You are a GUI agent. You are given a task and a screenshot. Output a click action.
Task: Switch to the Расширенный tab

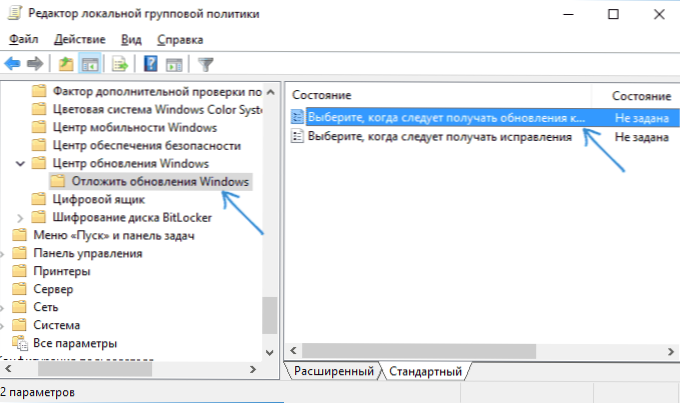pyautogui.click(x=333, y=371)
